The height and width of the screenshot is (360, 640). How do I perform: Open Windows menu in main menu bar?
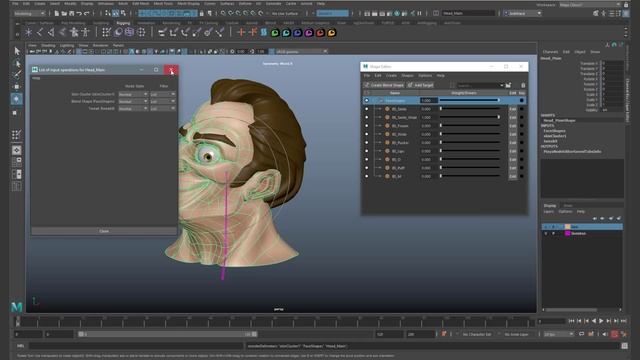click(x=105, y=4)
